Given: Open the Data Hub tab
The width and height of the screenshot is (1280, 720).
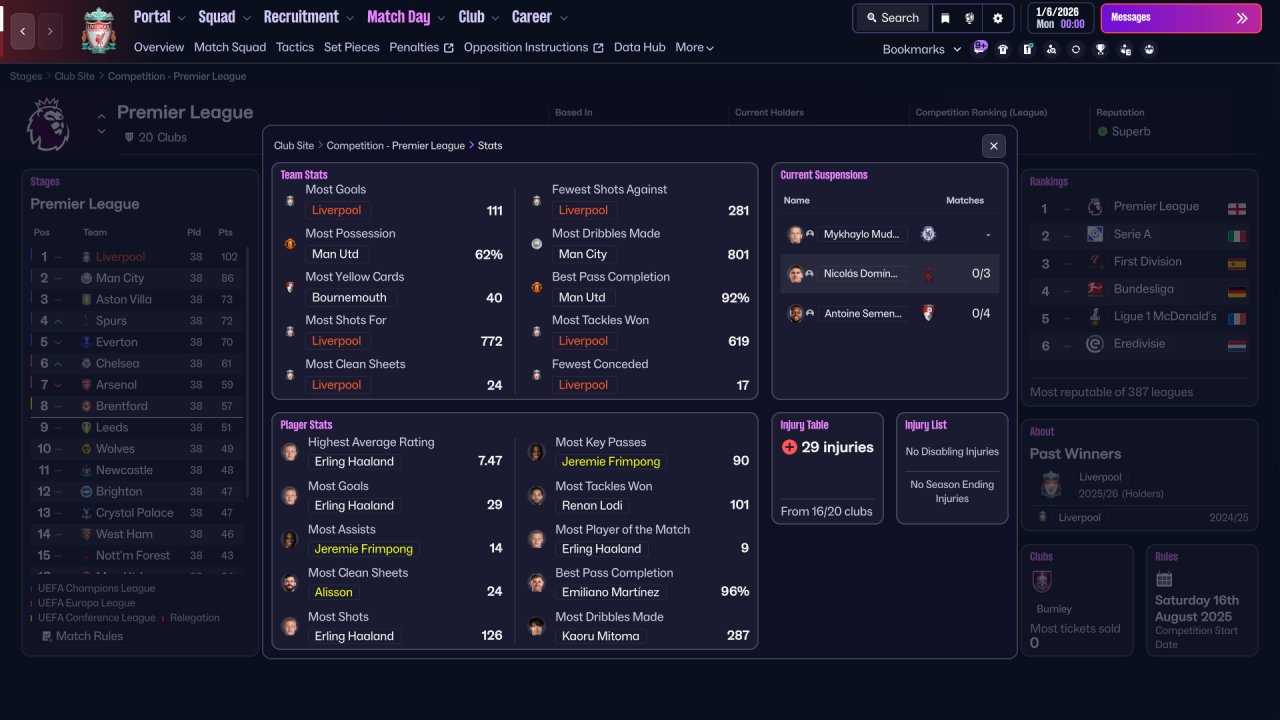Looking at the screenshot, I should click(640, 47).
